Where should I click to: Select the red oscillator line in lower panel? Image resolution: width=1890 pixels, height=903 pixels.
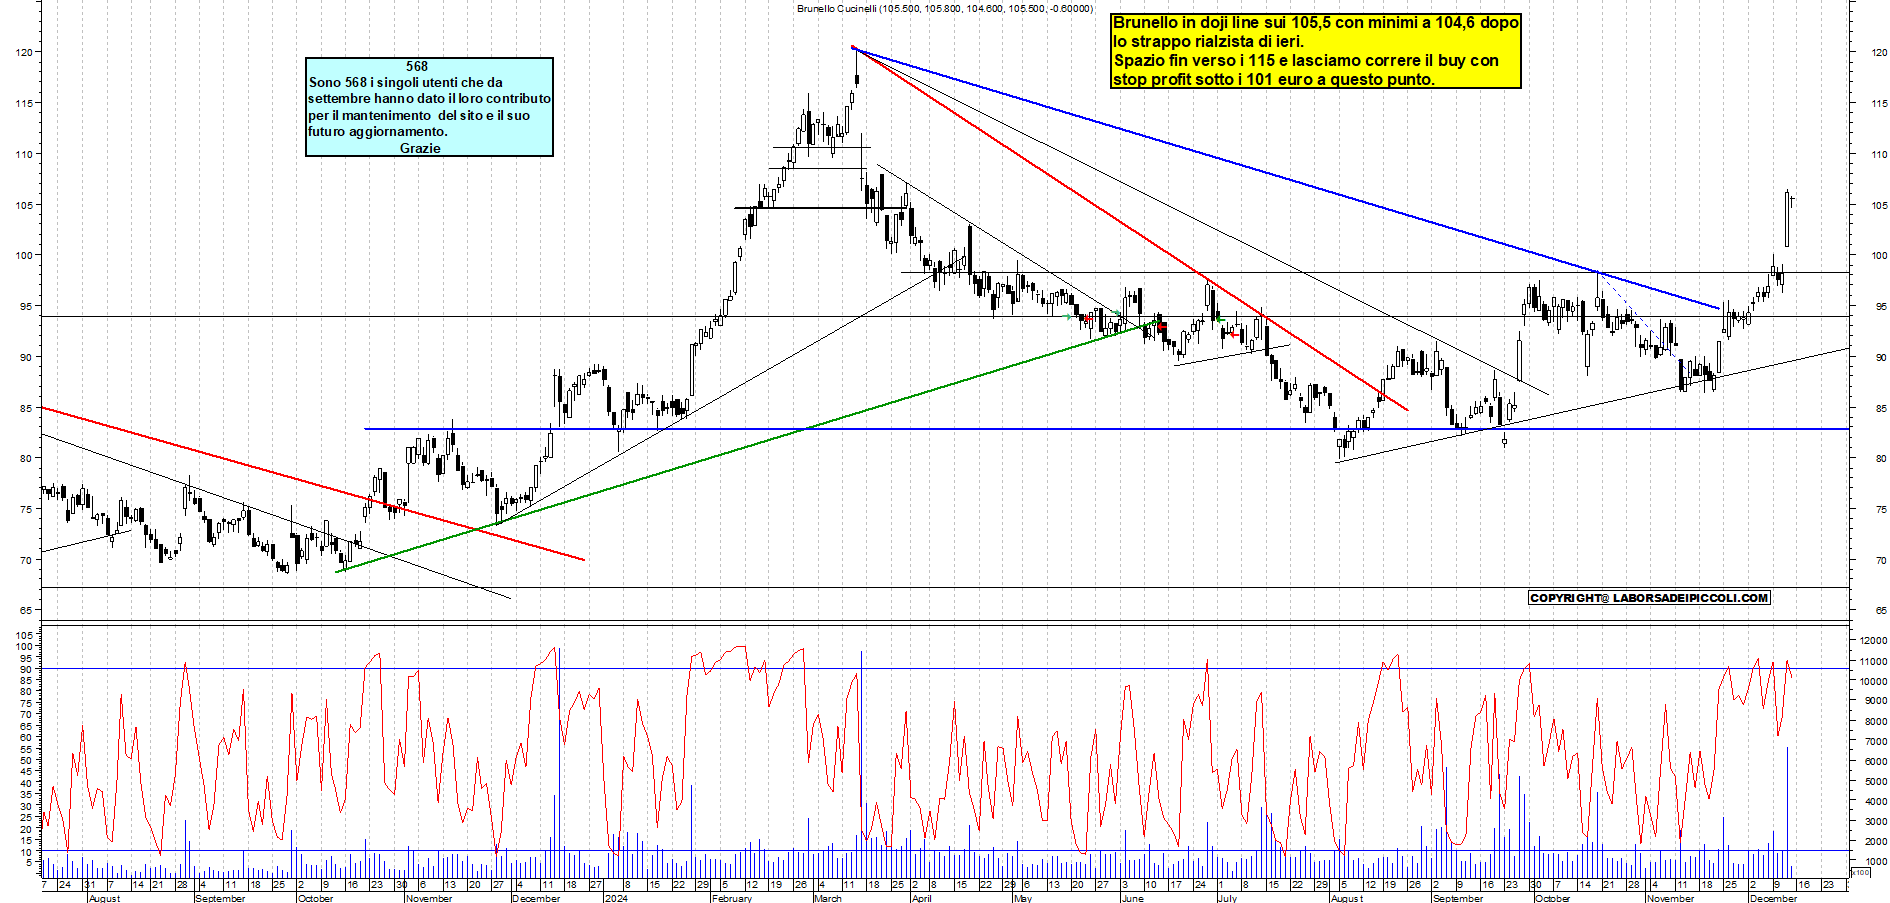(x=915, y=750)
